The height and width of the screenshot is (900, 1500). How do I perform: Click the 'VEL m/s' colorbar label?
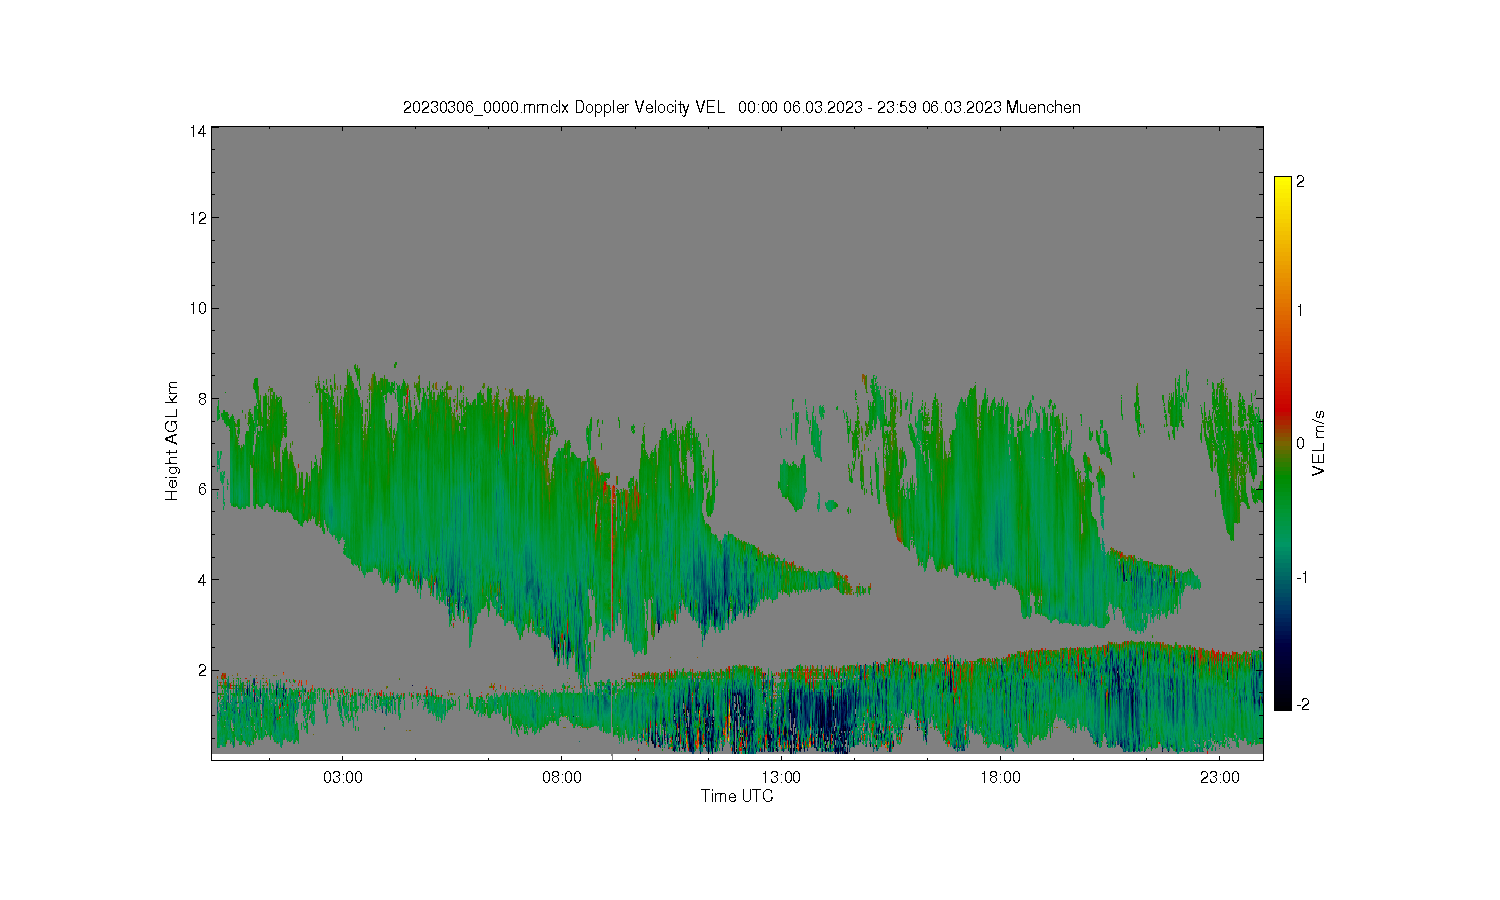[1319, 442]
